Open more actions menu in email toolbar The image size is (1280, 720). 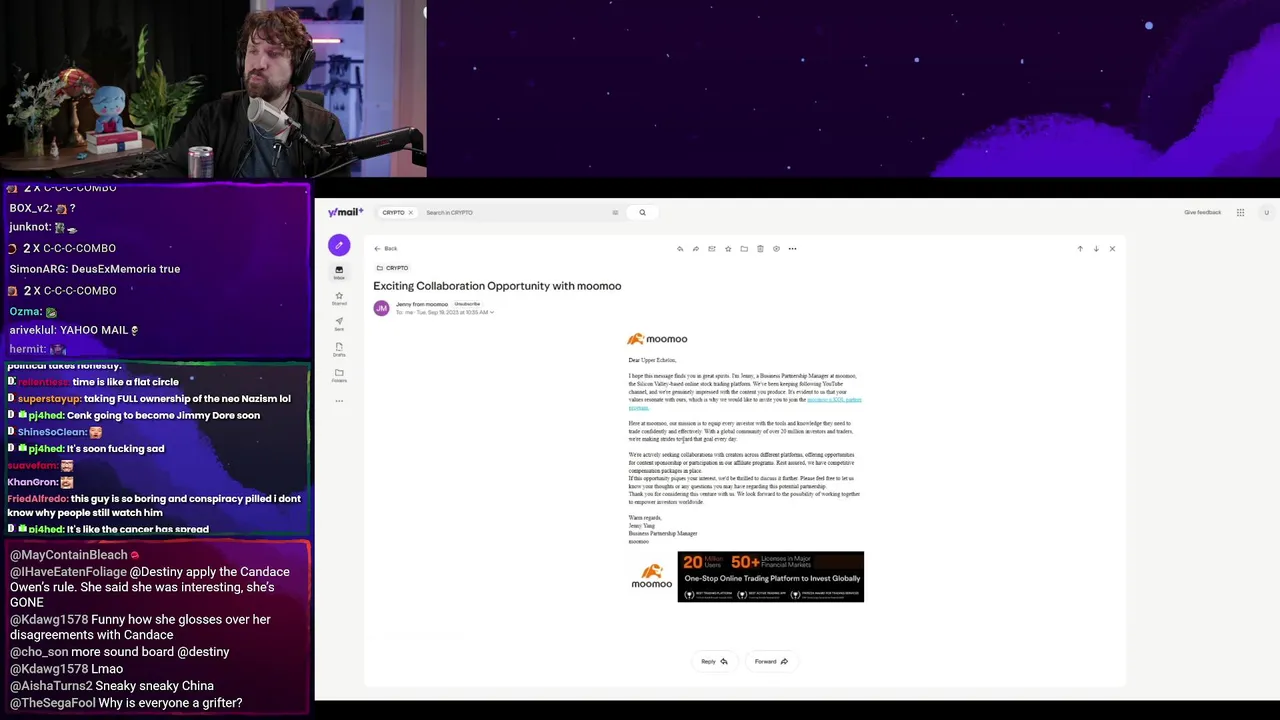[x=792, y=249]
